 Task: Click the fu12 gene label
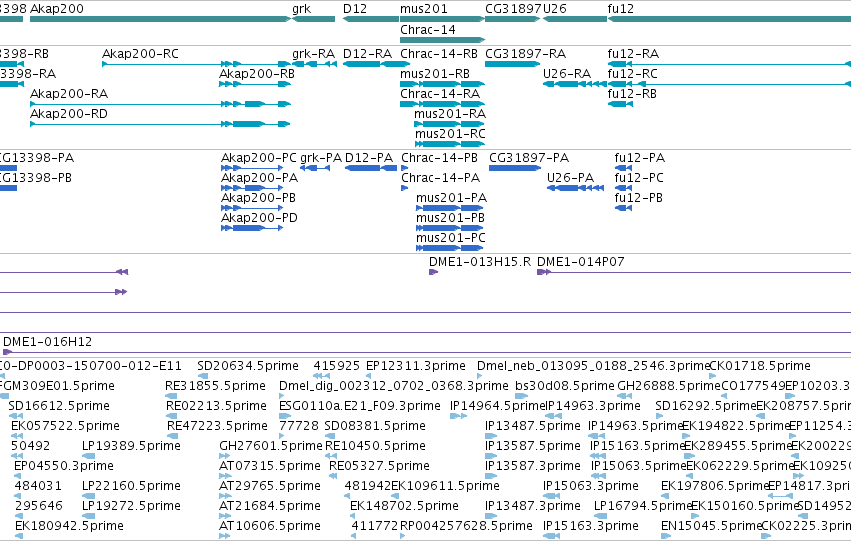620,9
